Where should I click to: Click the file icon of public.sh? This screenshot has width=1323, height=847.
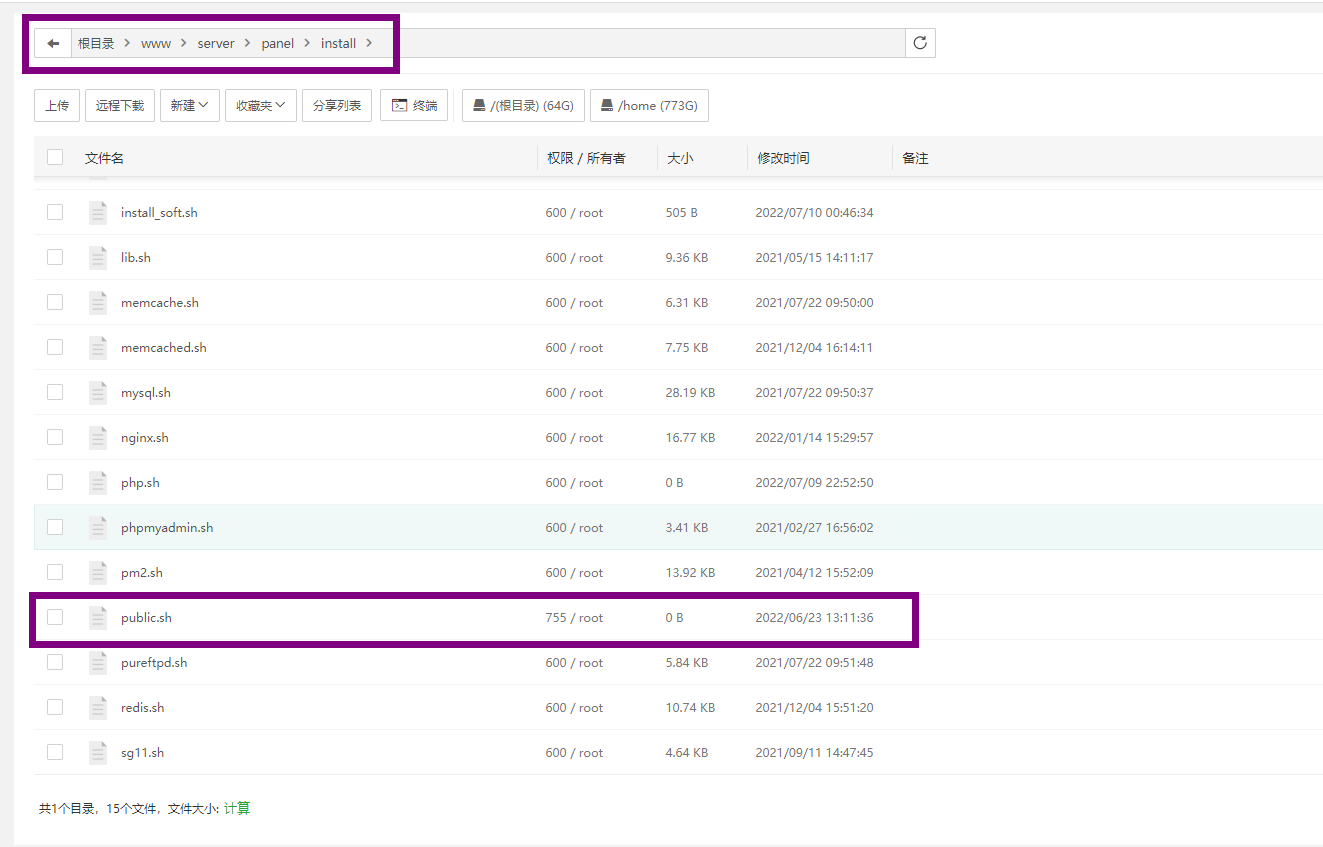pos(97,617)
